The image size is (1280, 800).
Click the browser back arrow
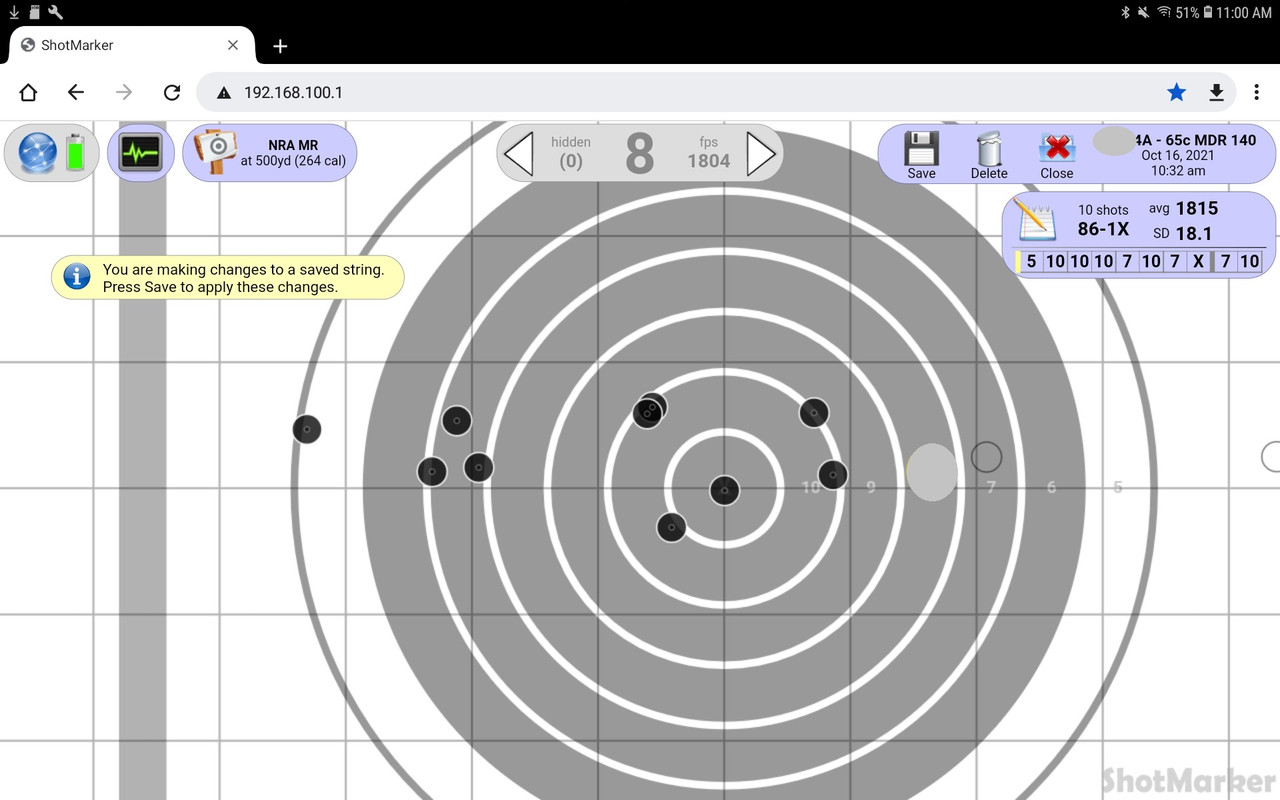(76, 92)
